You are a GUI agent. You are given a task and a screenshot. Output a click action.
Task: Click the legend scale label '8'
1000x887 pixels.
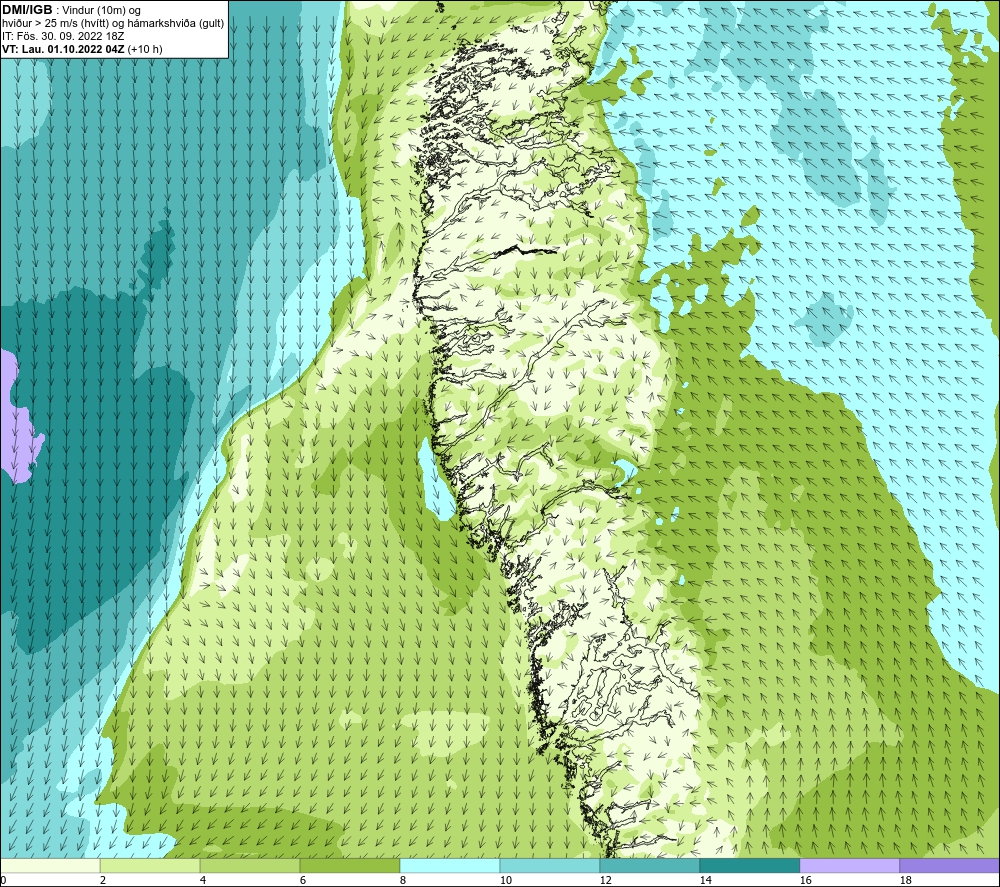[403, 881]
